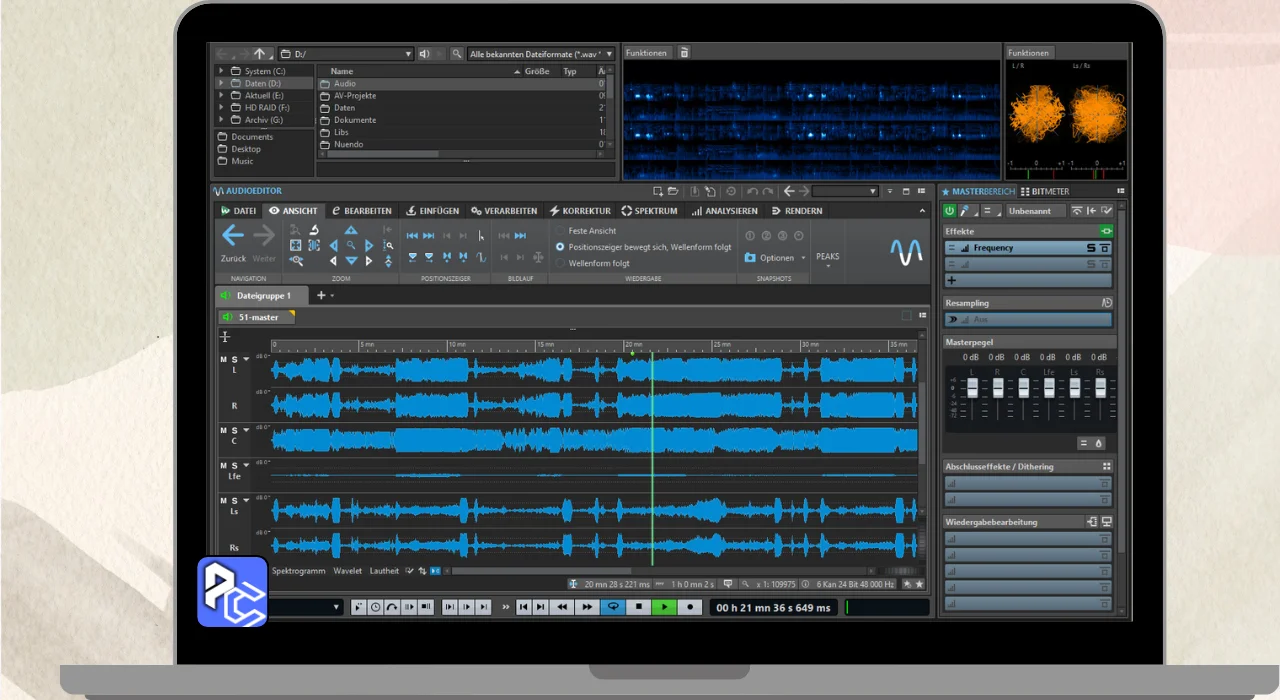Solo the Frequency effect slot
The width and height of the screenshot is (1280, 700).
click(1091, 248)
